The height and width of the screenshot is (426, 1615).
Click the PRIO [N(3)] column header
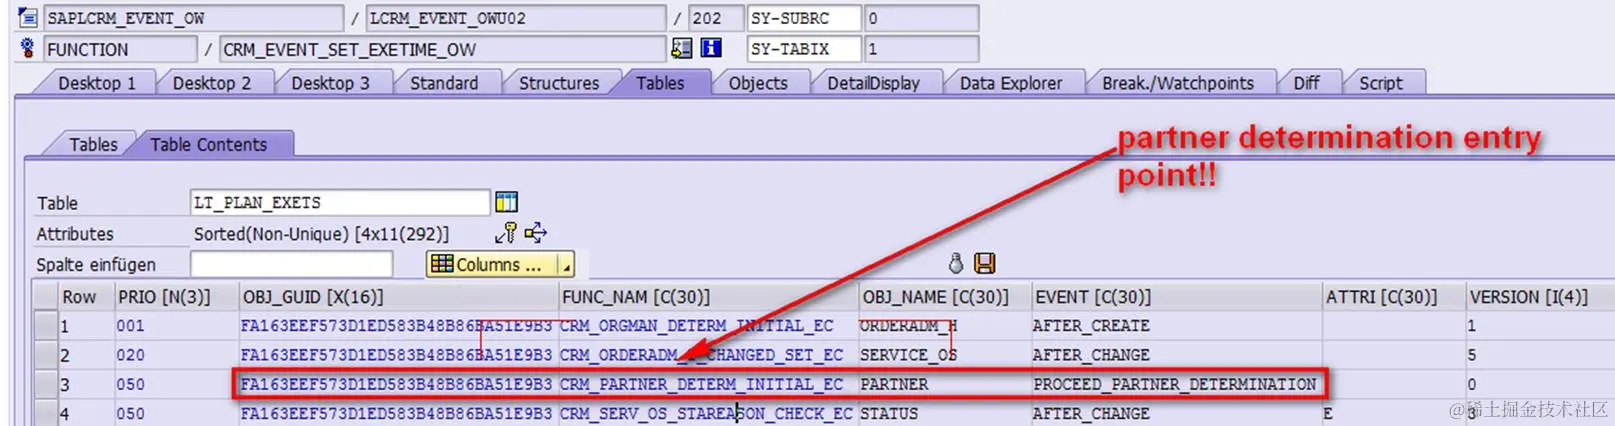tap(176, 297)
